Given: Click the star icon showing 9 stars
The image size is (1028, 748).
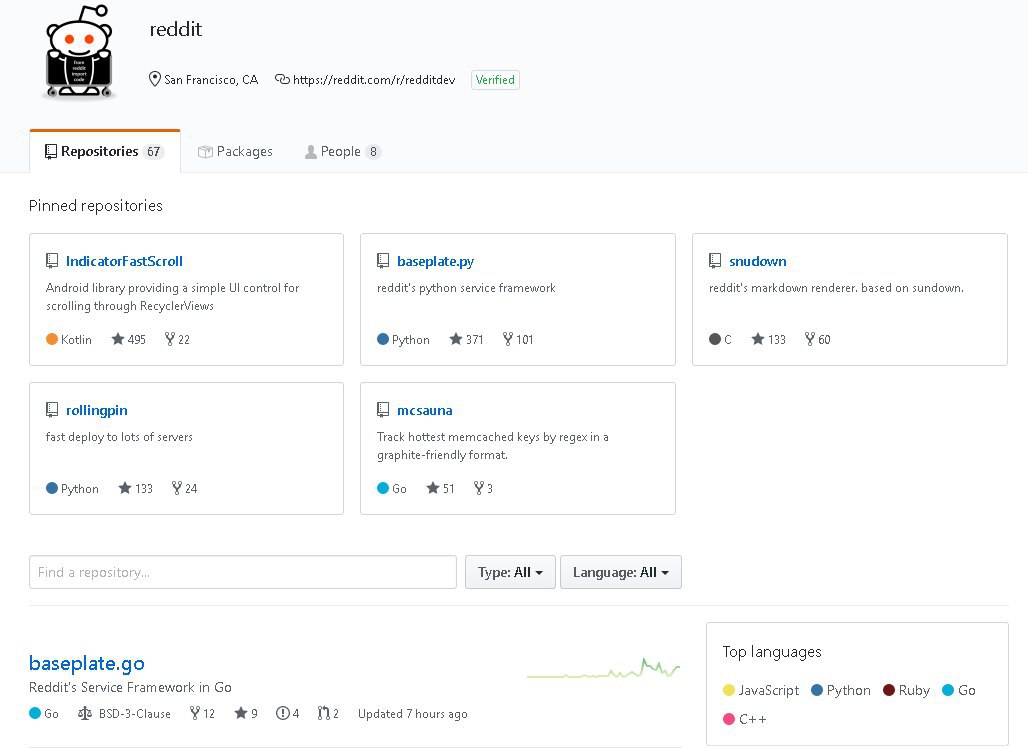Looking at the screenshot, I should pos(241,713).
